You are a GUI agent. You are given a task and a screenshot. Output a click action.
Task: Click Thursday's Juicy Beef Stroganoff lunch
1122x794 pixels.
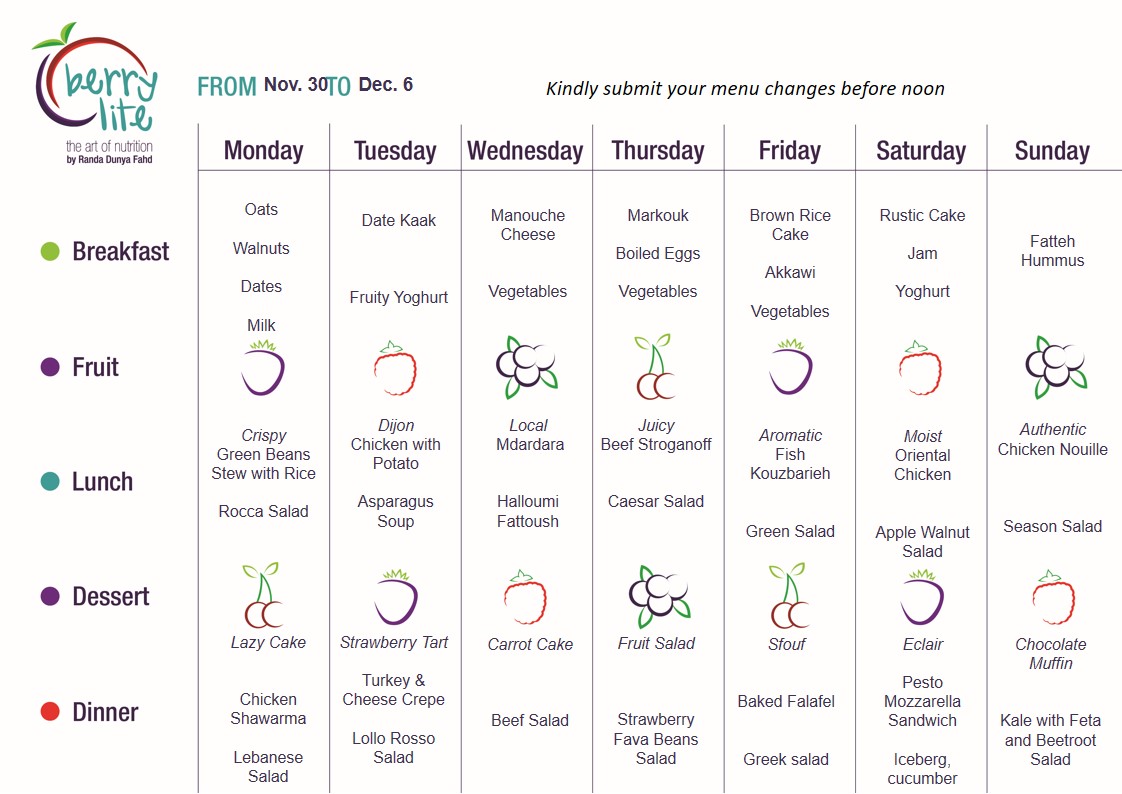656,435
